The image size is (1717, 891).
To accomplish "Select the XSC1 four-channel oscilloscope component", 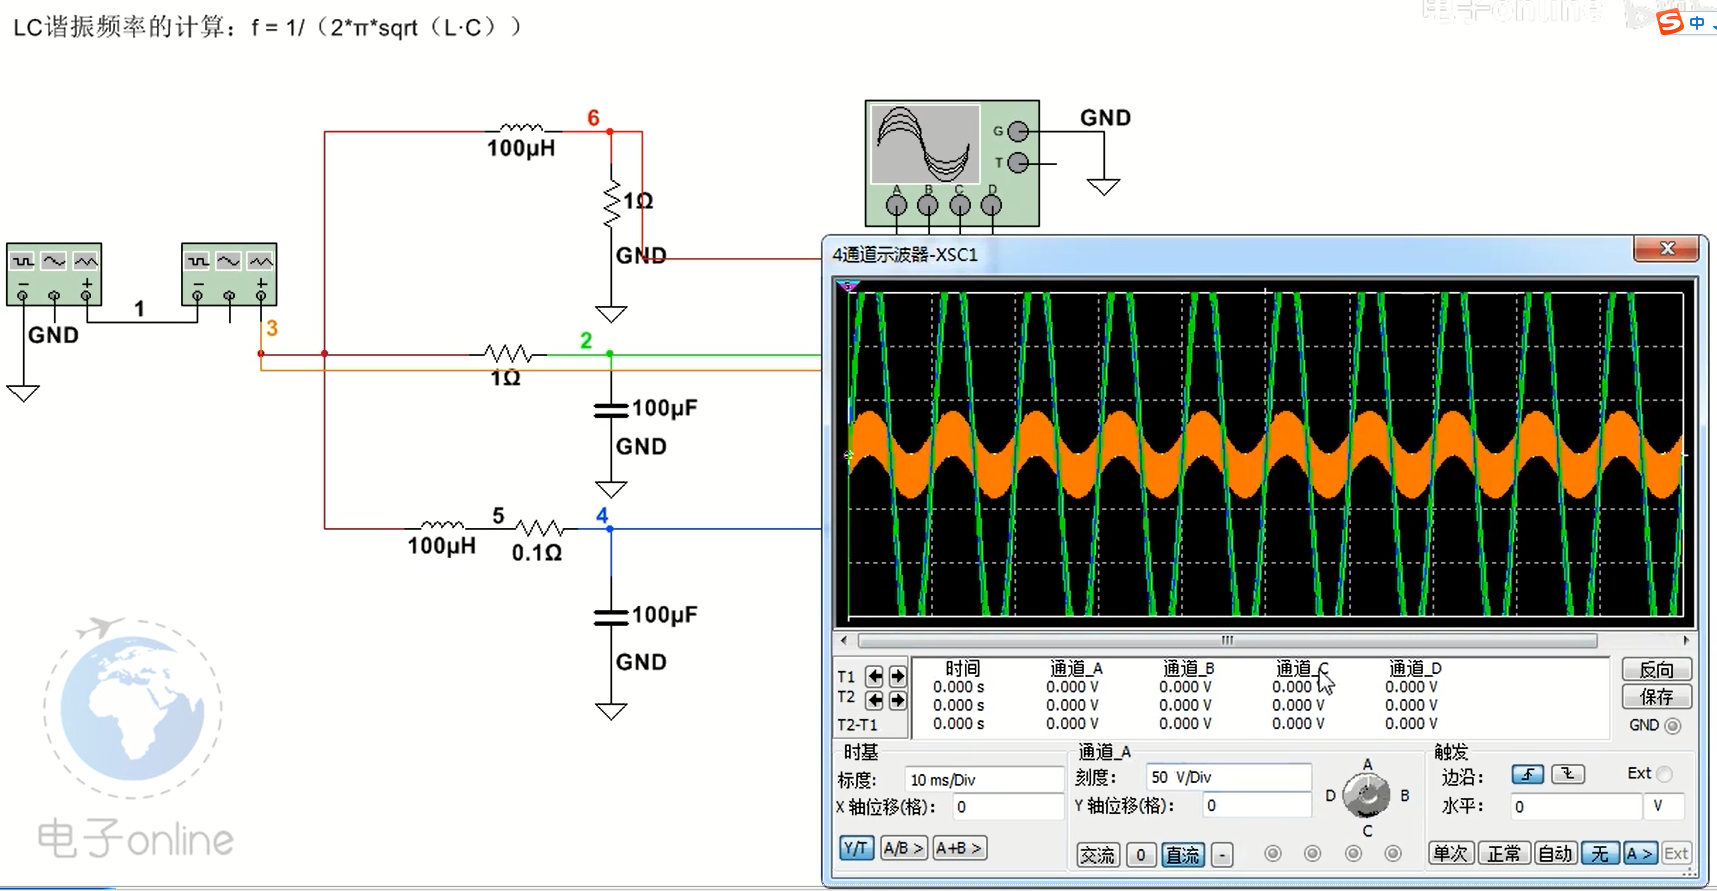I will click(952, 162).
